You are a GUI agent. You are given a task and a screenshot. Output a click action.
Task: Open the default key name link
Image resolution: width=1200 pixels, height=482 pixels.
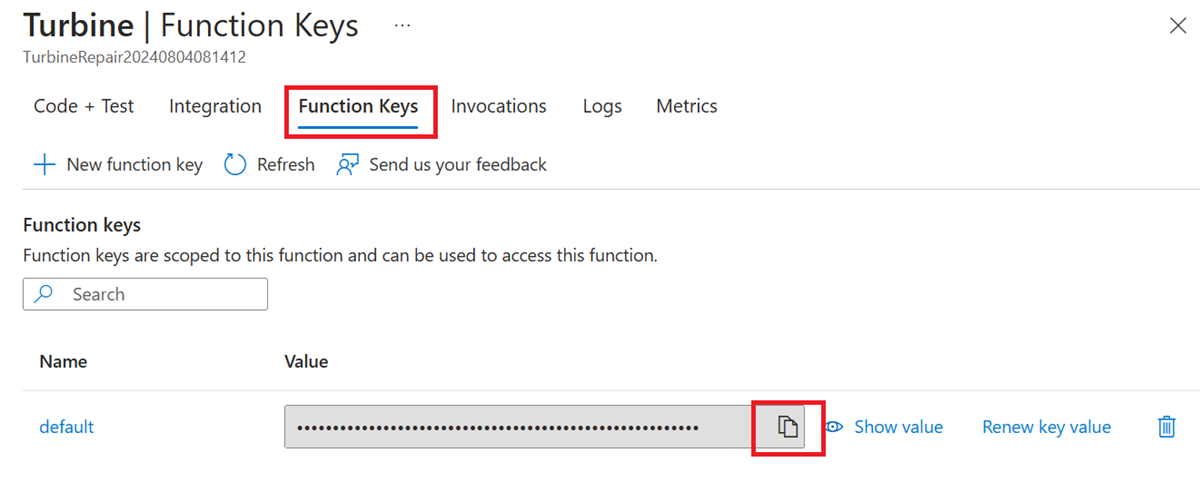pos(66,427)
